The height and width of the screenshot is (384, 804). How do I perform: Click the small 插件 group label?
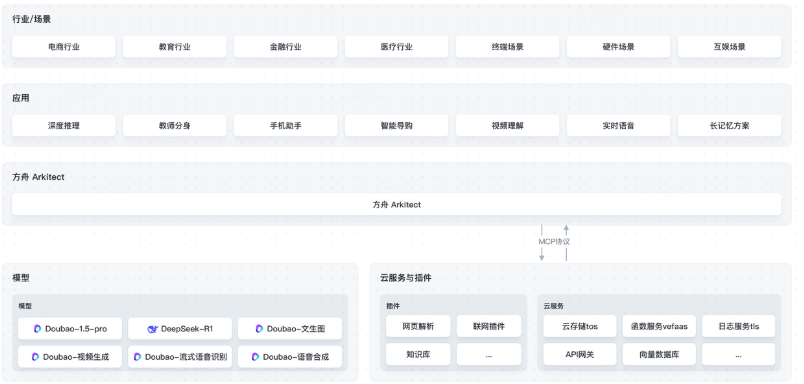393,306
